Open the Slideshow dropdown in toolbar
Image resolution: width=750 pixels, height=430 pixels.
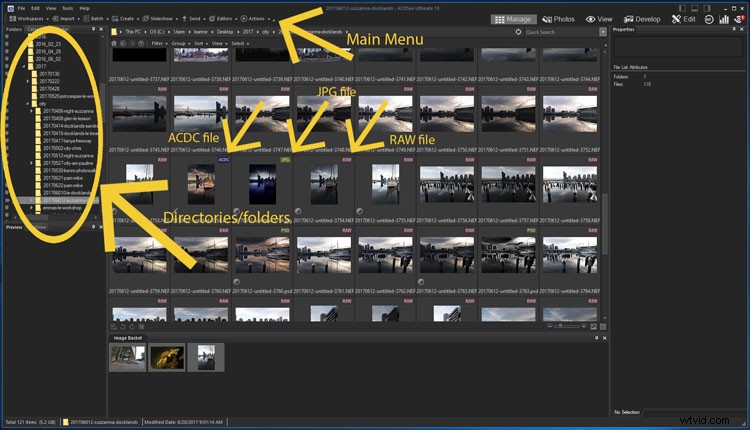pos(160,19)
